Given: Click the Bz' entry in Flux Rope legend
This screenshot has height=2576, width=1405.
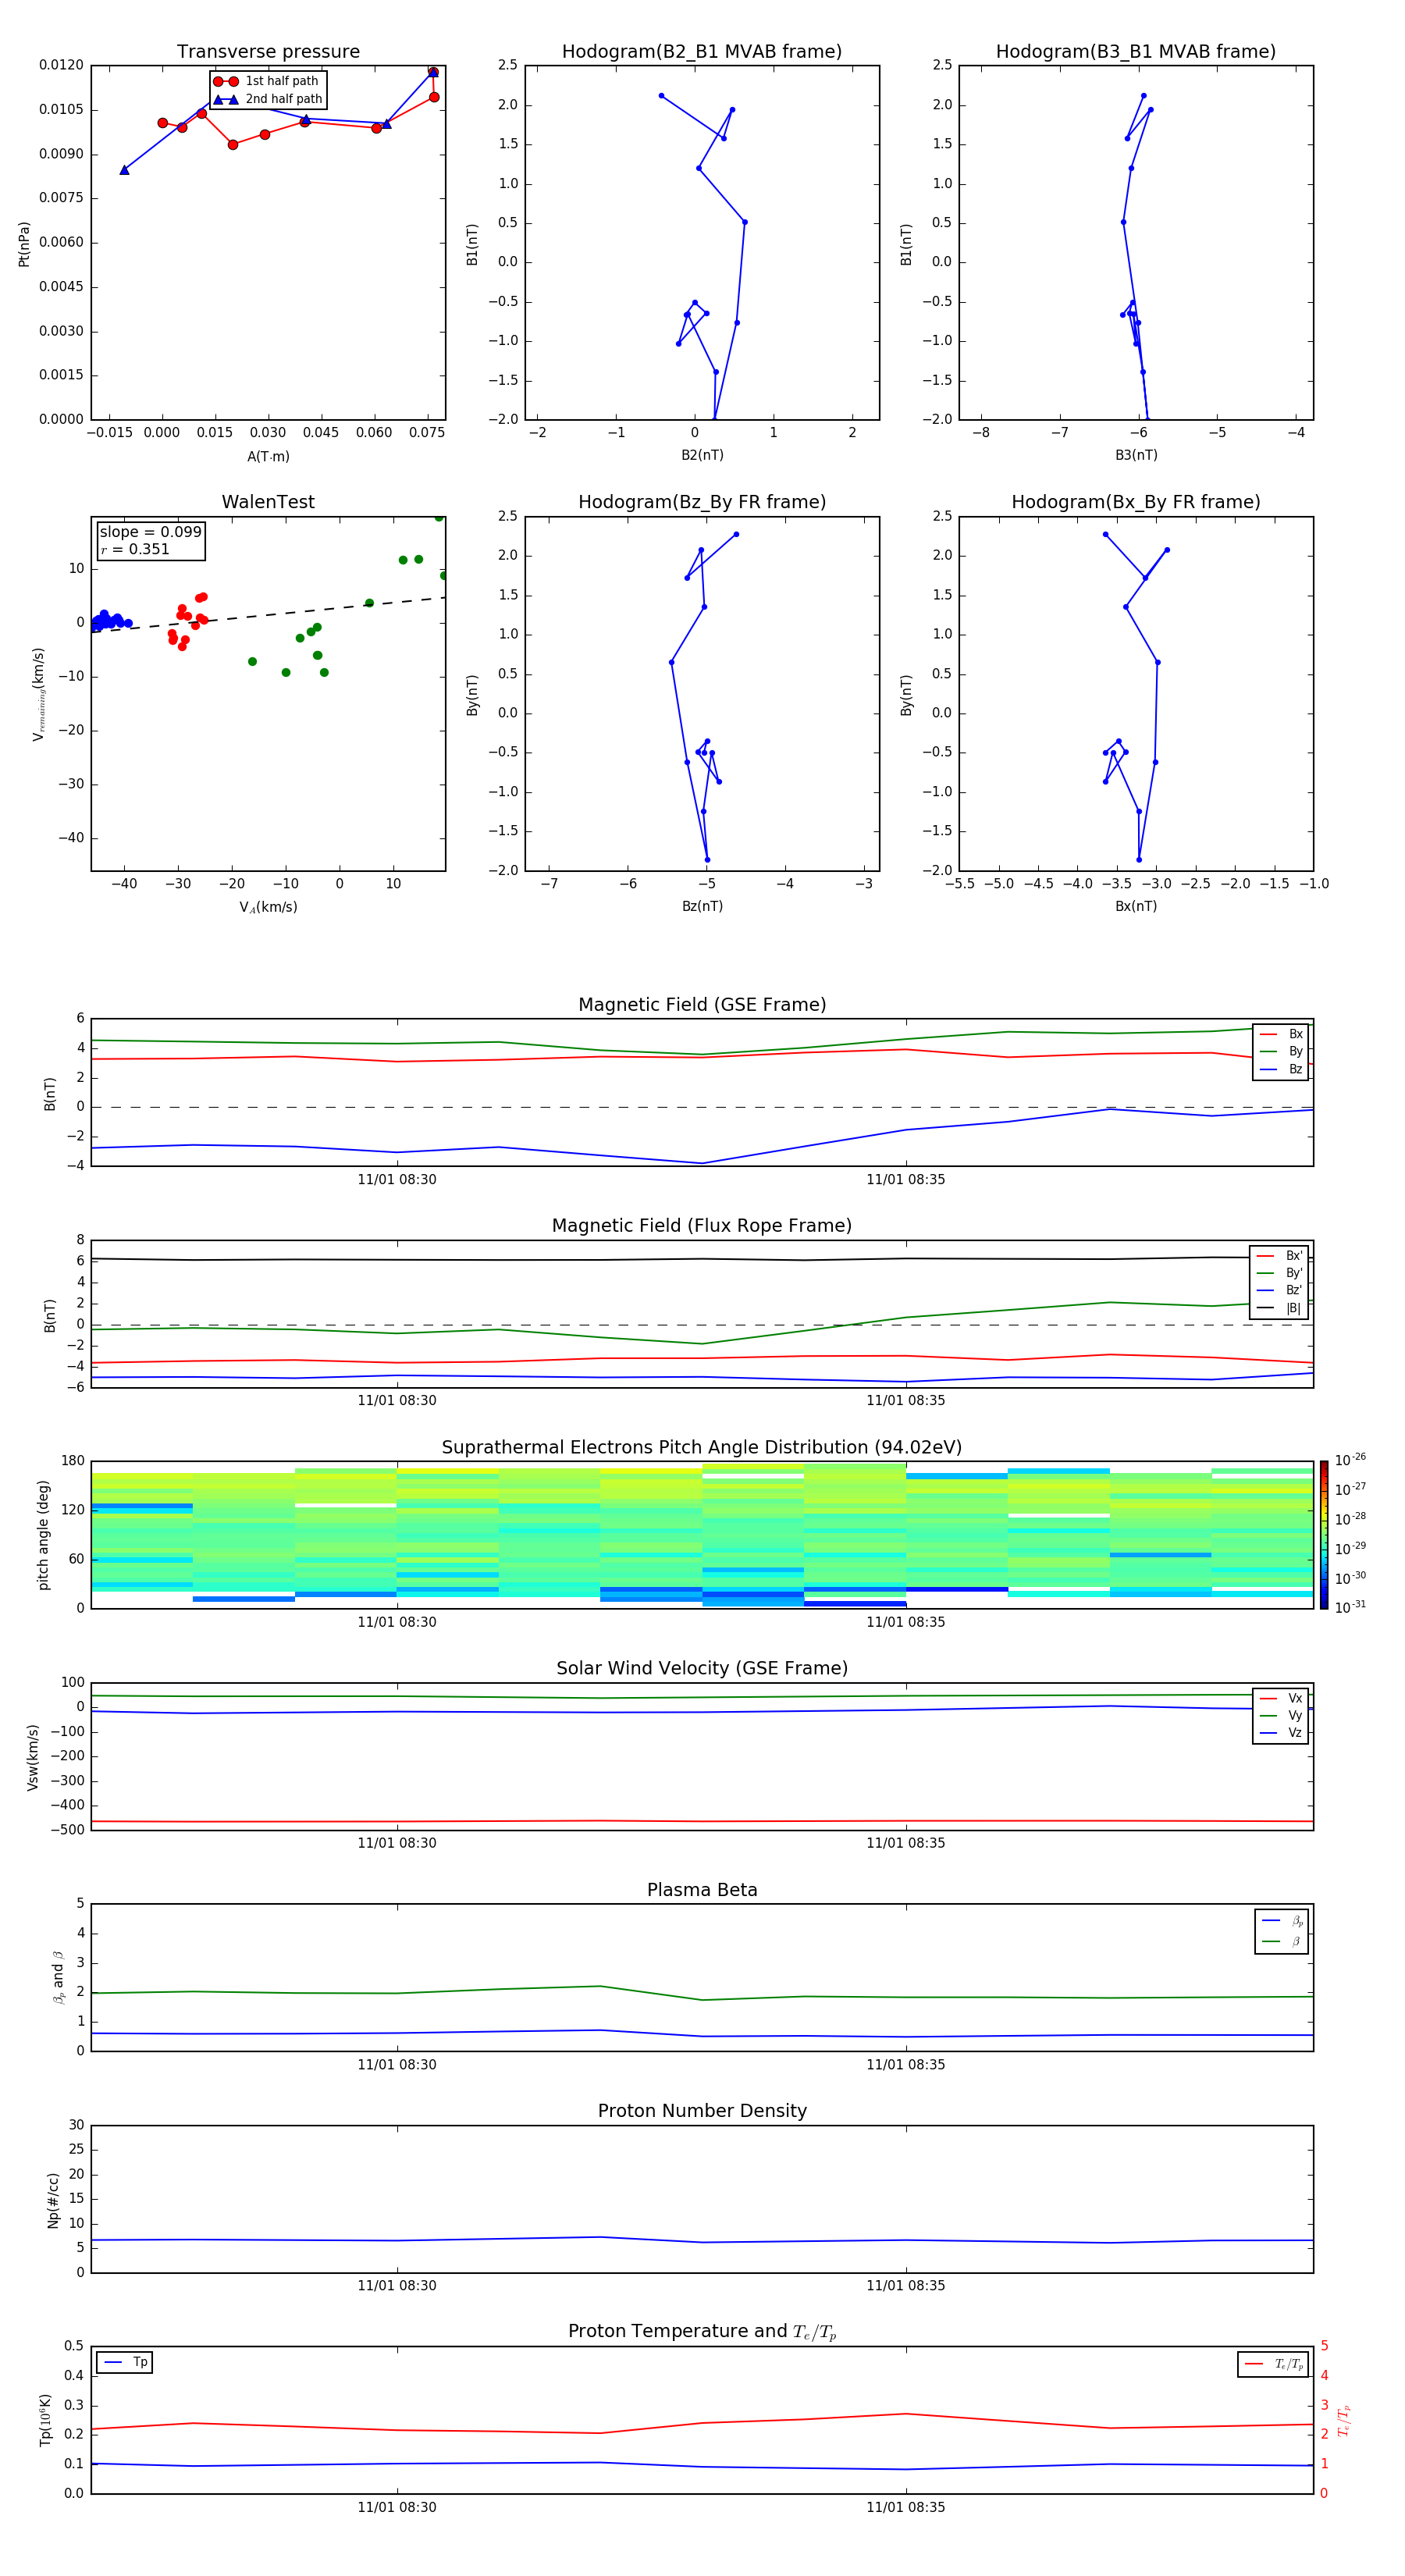Looking at the screenshot, I should pos(1280,1290).
